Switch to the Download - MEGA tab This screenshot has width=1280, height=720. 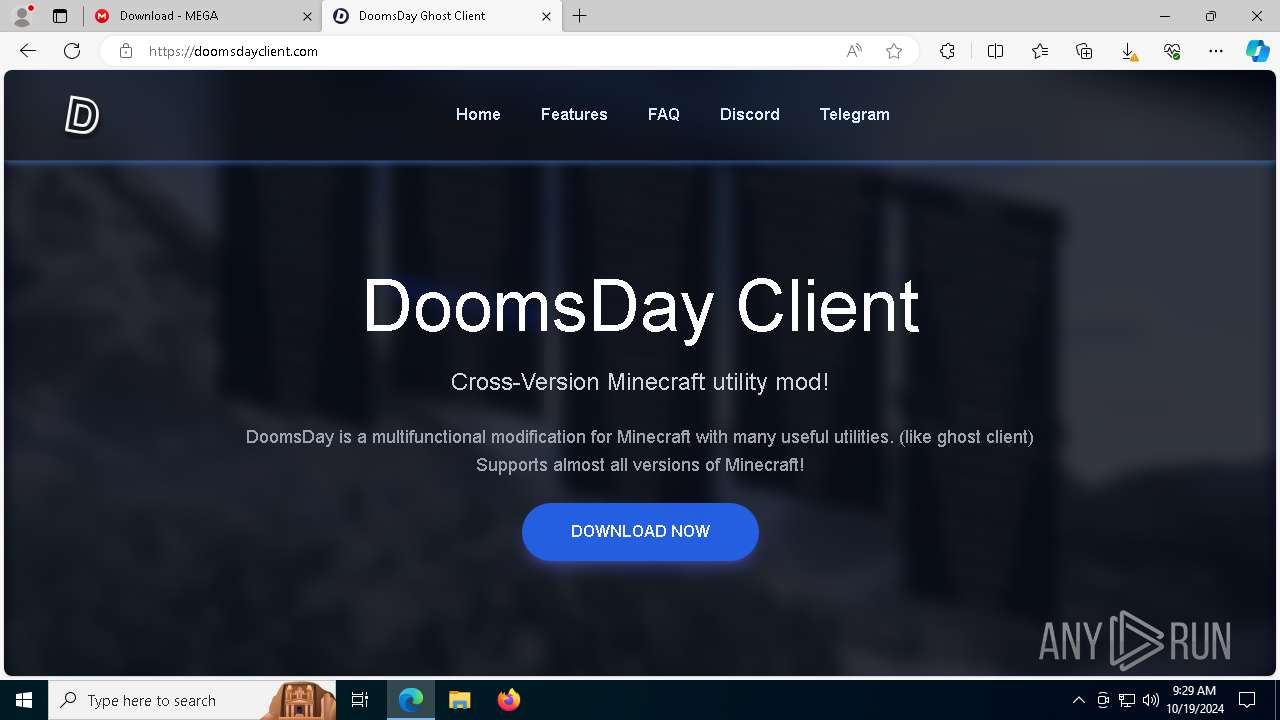[x=203, y=16]
